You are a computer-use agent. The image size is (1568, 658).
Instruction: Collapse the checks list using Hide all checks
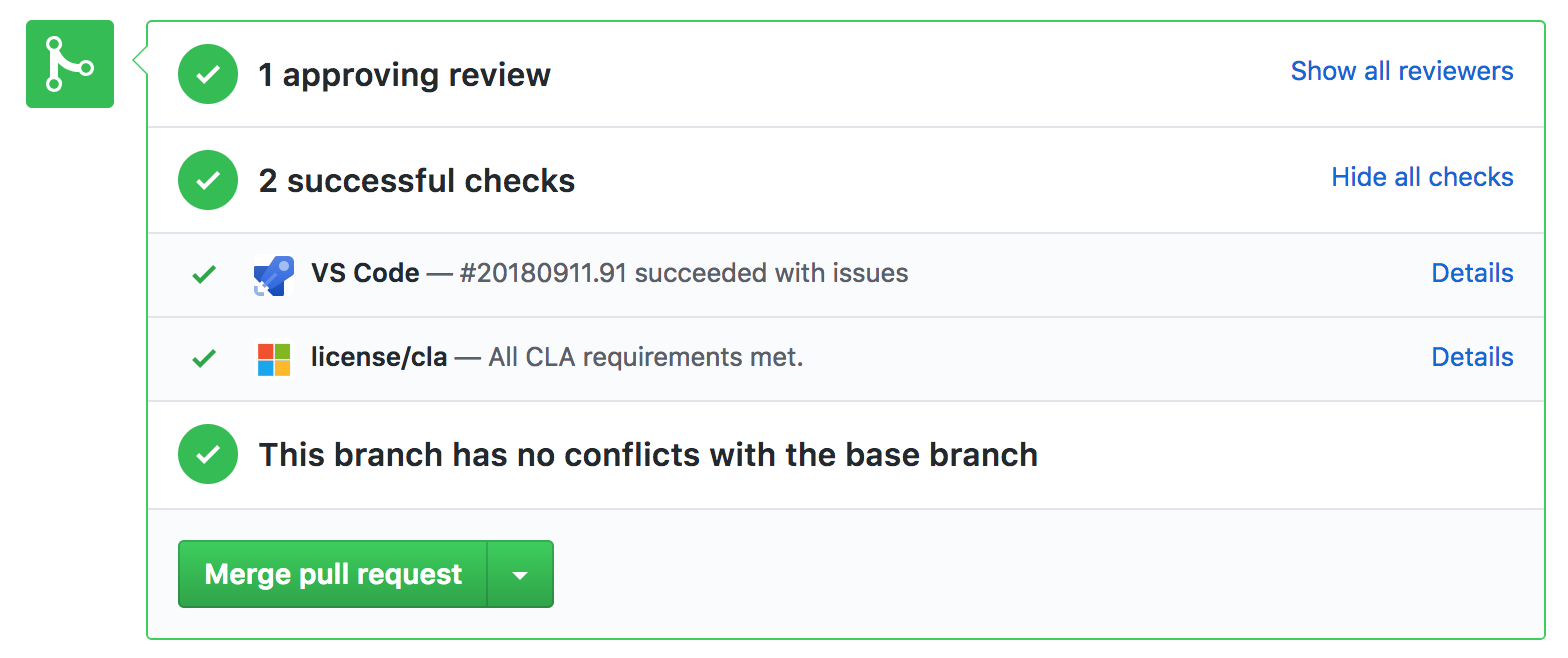pyautogui.click(x=1422, y=177)
